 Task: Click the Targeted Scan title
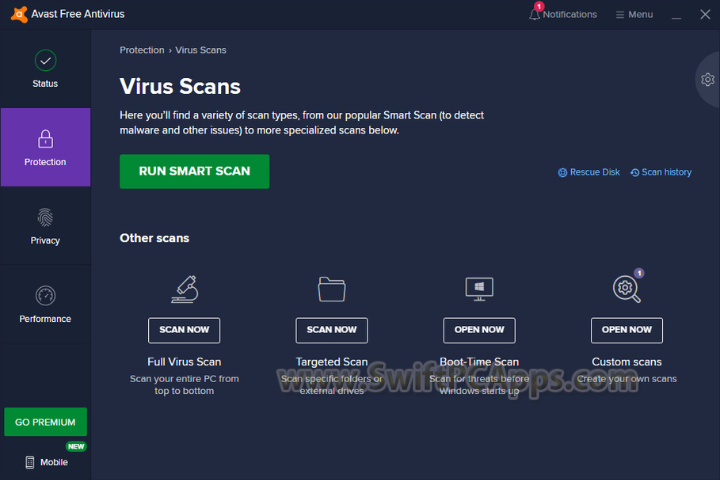[332, 362]
